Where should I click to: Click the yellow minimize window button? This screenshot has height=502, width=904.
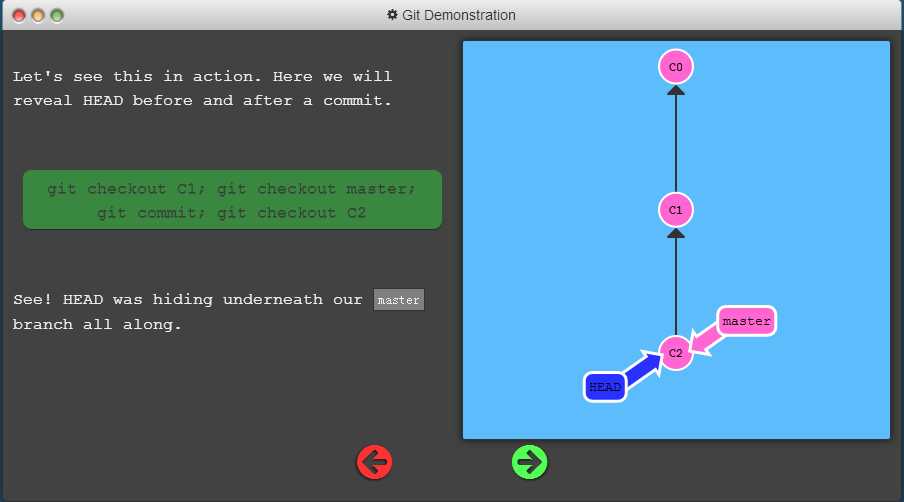click(x=38, y=16)
